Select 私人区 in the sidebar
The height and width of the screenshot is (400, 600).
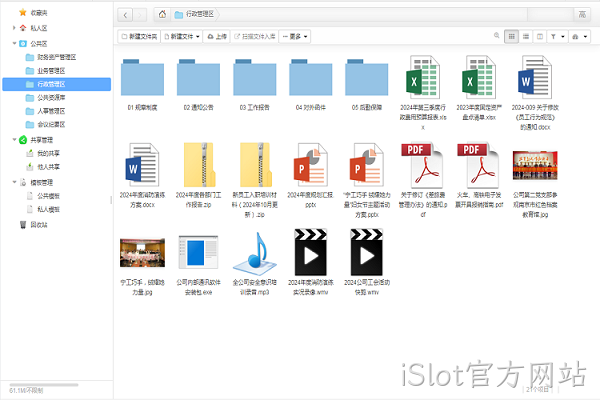33,28
